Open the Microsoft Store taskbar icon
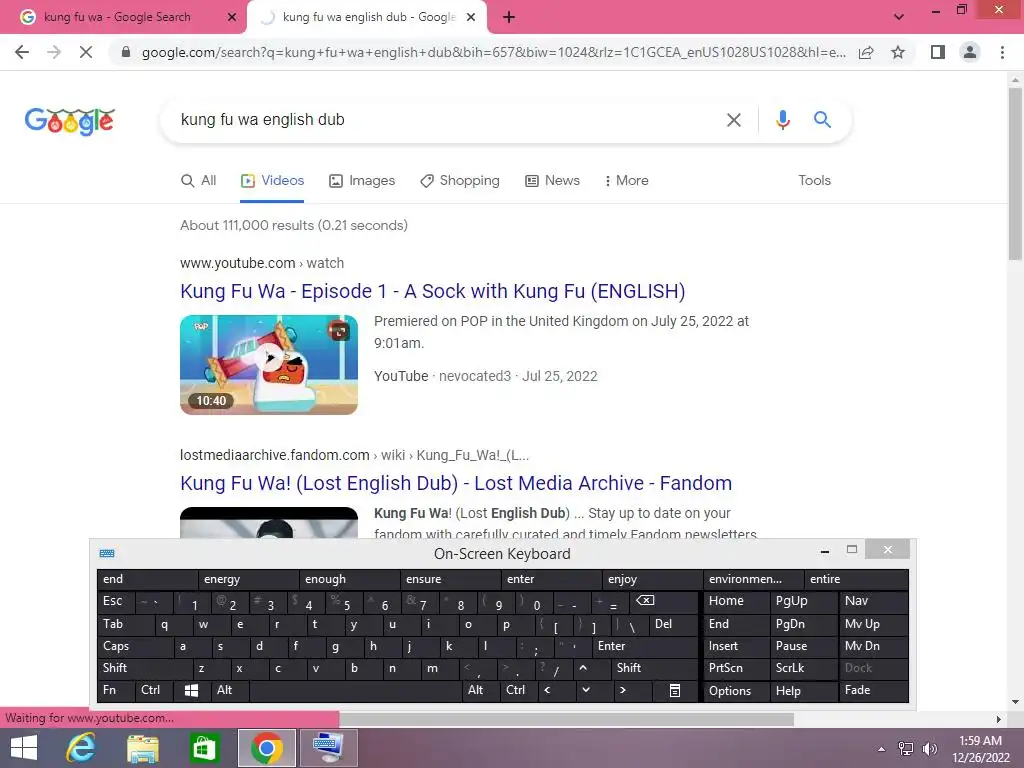This screenshot has height=768, width=1024. (204, 748)
